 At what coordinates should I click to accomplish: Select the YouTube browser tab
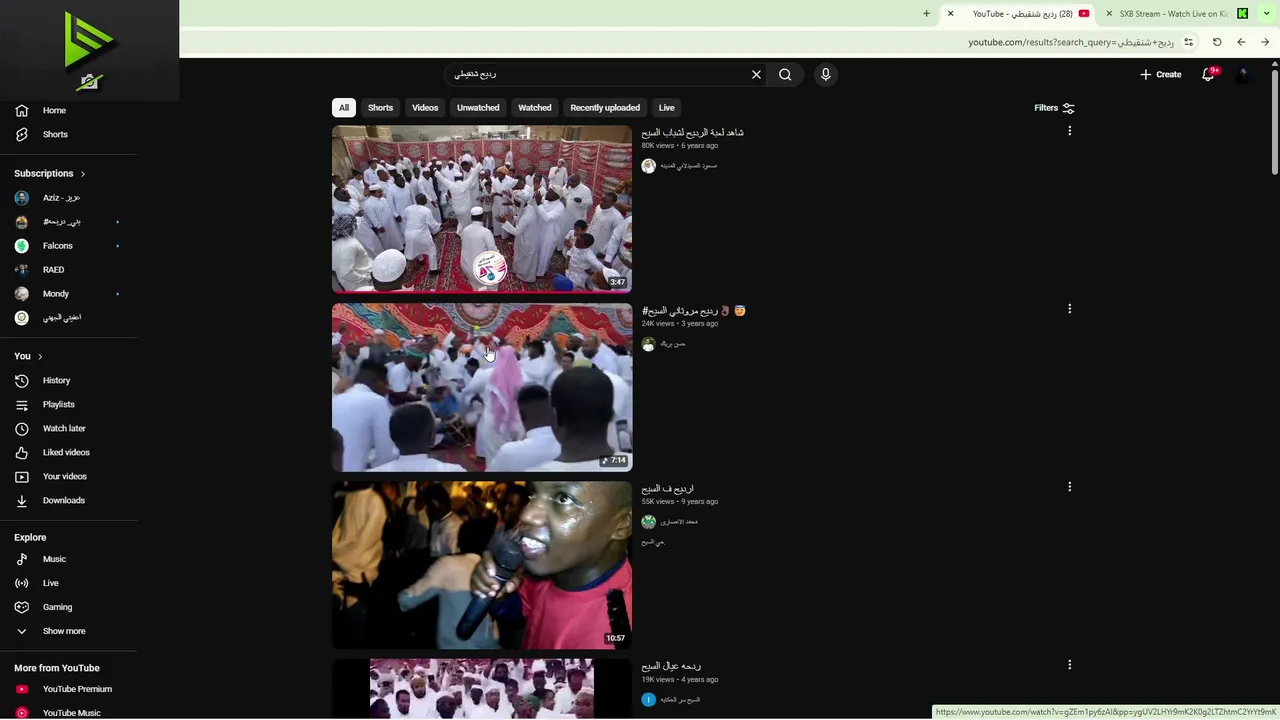click(1020, 14)
